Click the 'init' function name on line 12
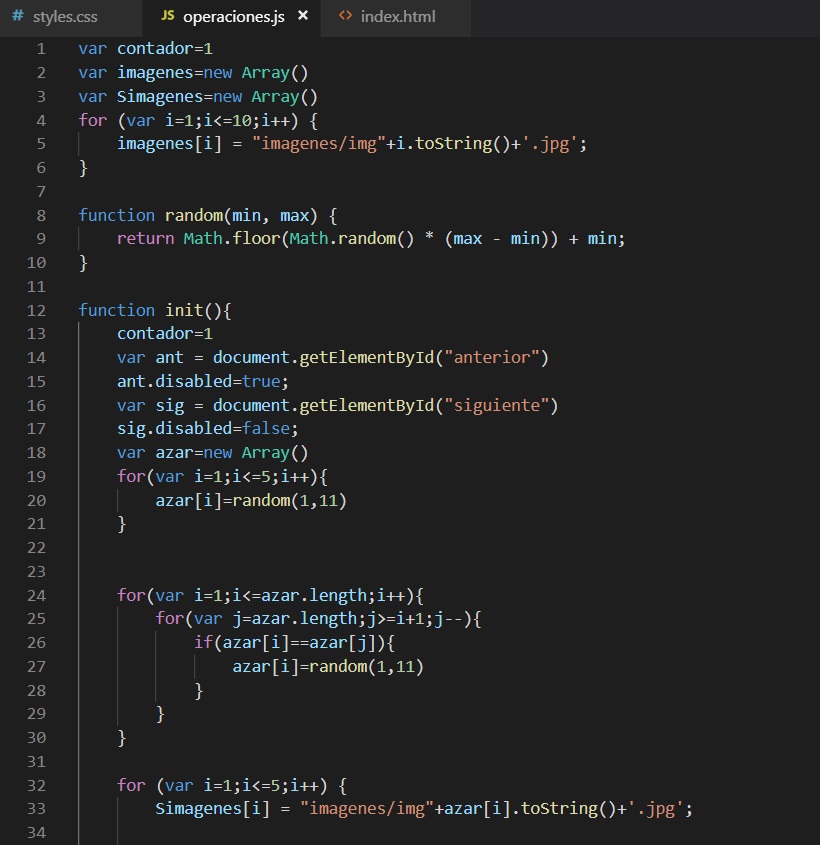 (184, 310)
